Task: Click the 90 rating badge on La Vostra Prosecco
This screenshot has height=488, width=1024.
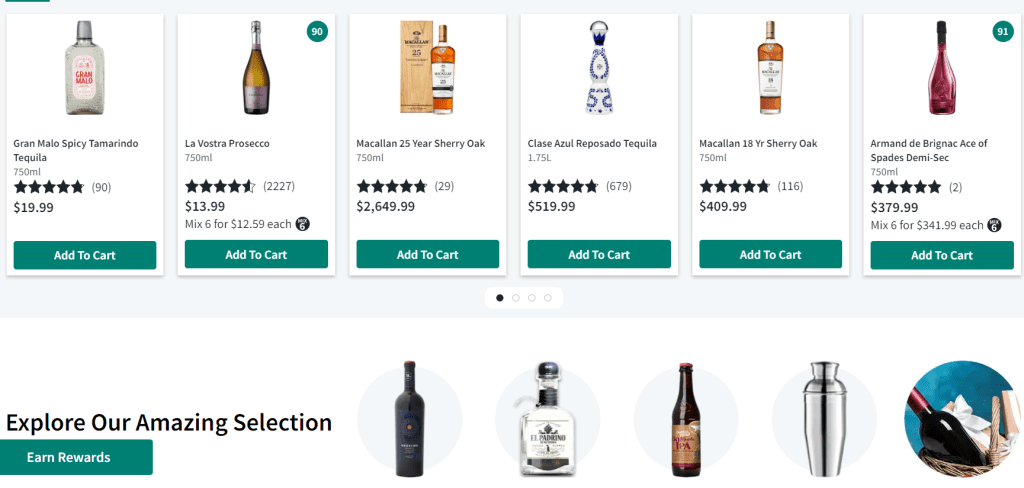Action: [x=317, y=32]
